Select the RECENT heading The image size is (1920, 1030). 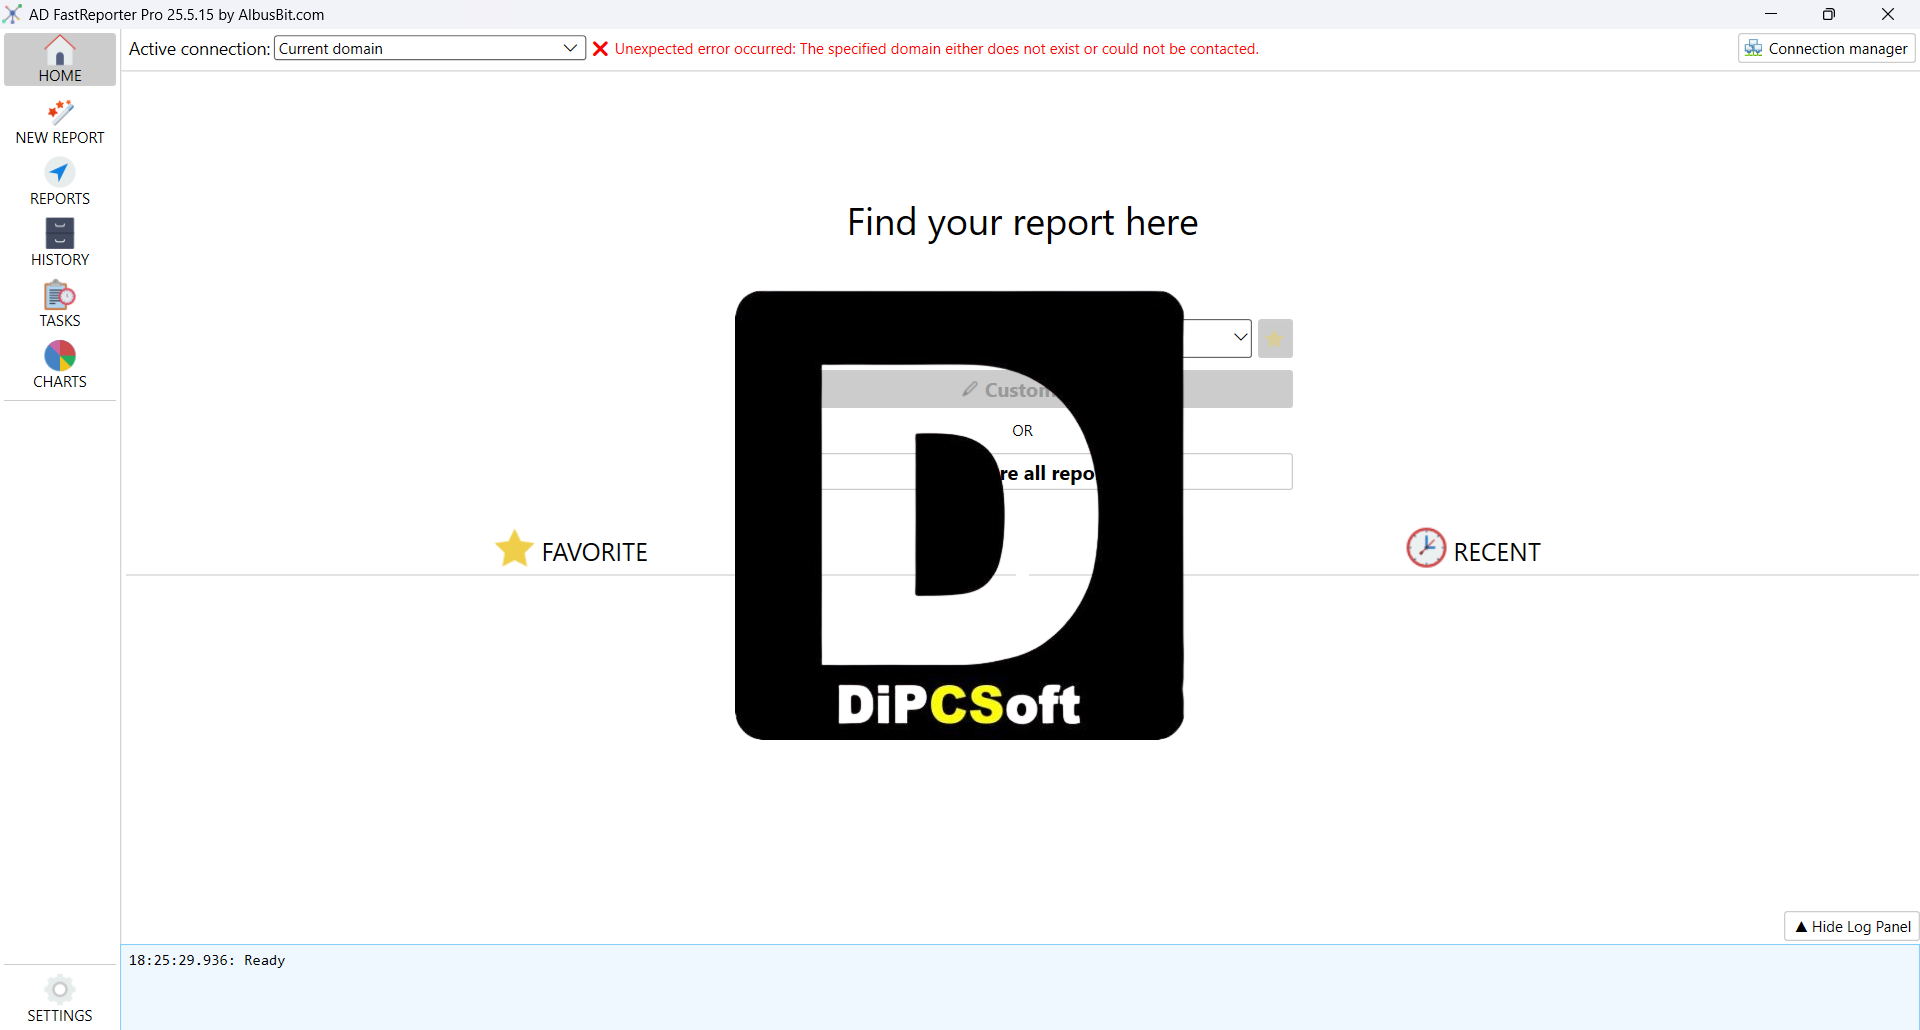pos(1497,552)
